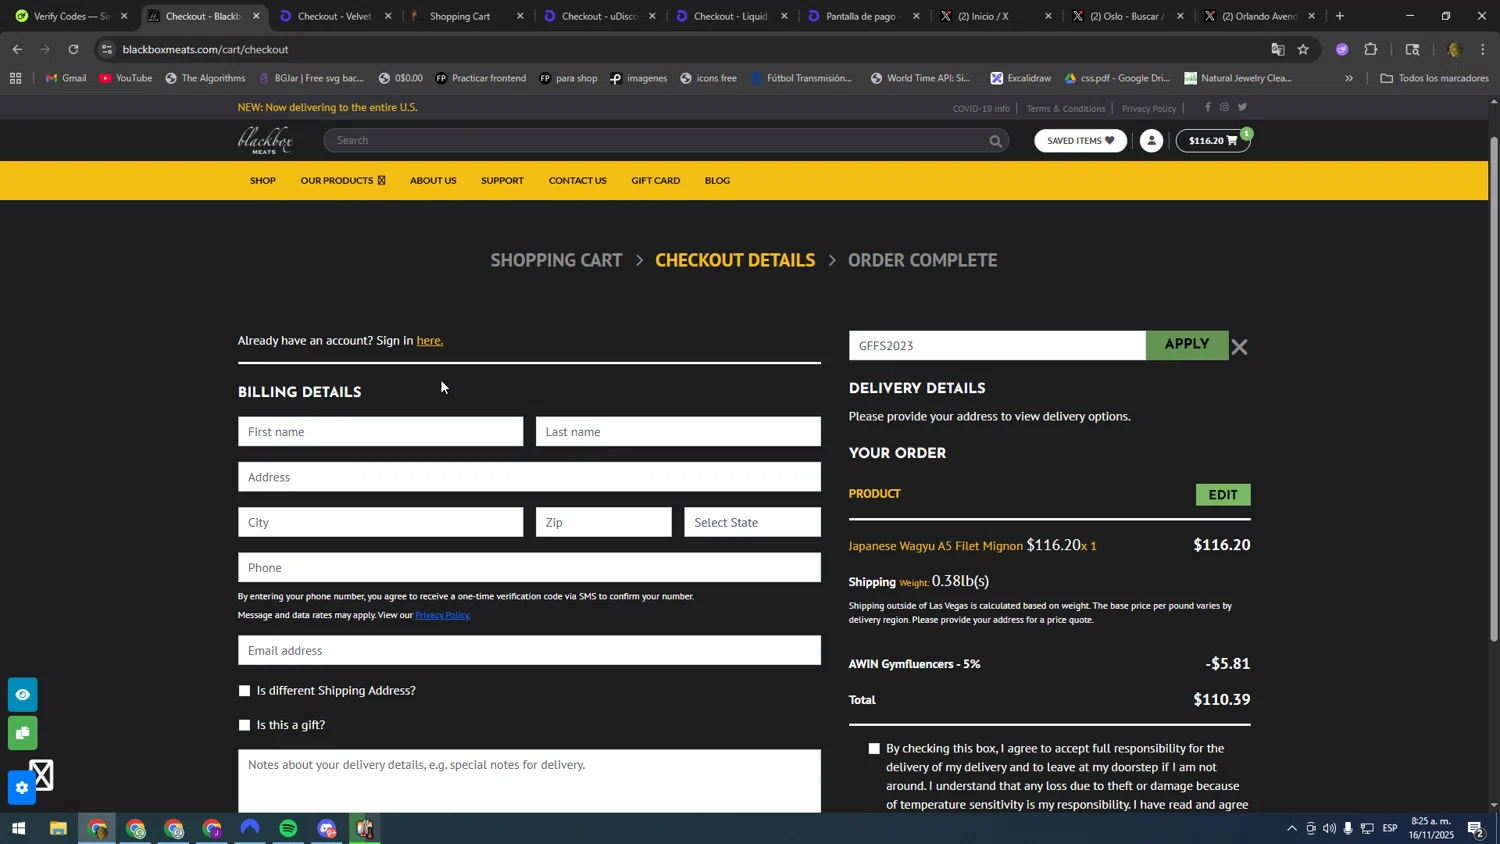
Task: Open the Instagram social icon
Action: point(1224,107)
